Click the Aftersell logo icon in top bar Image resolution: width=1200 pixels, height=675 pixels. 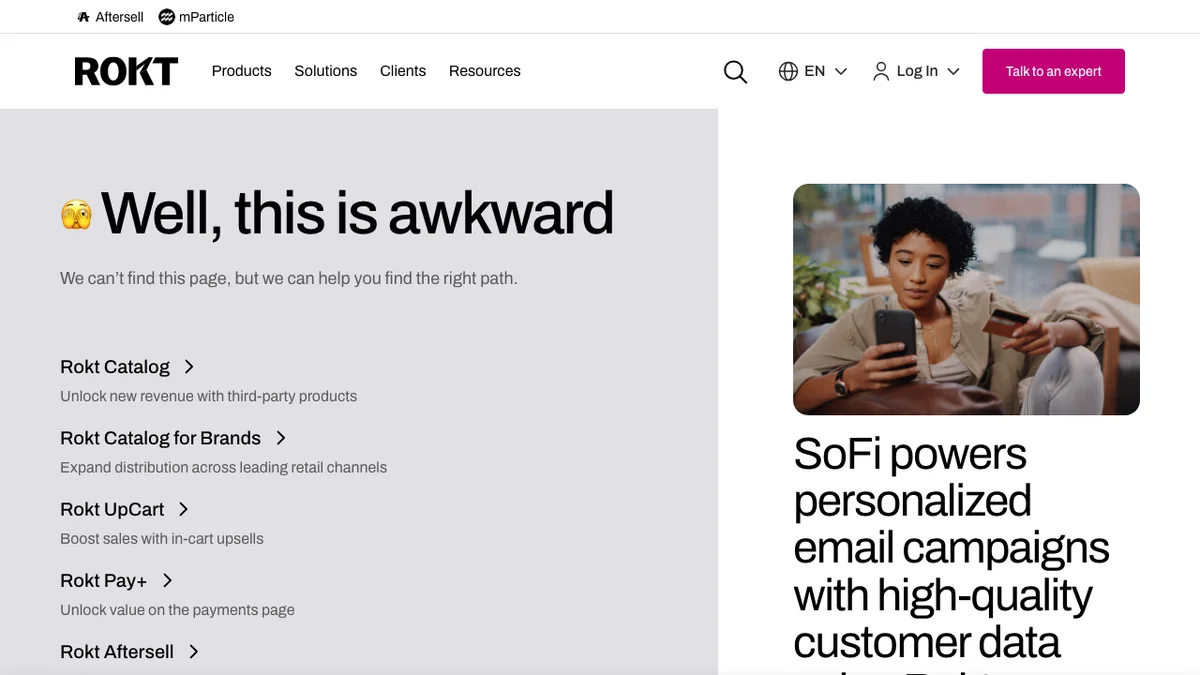pos(83,17)
